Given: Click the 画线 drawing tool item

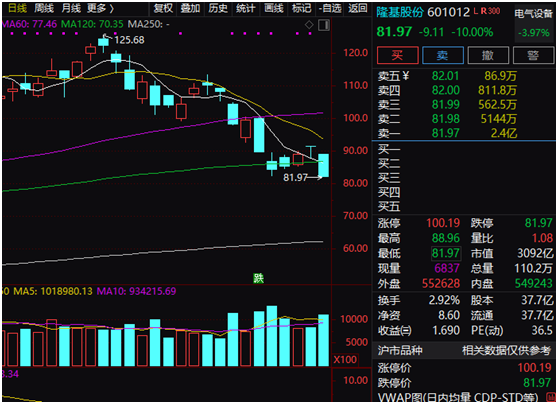Looking at the screenshot, I should tap(274, 8).
